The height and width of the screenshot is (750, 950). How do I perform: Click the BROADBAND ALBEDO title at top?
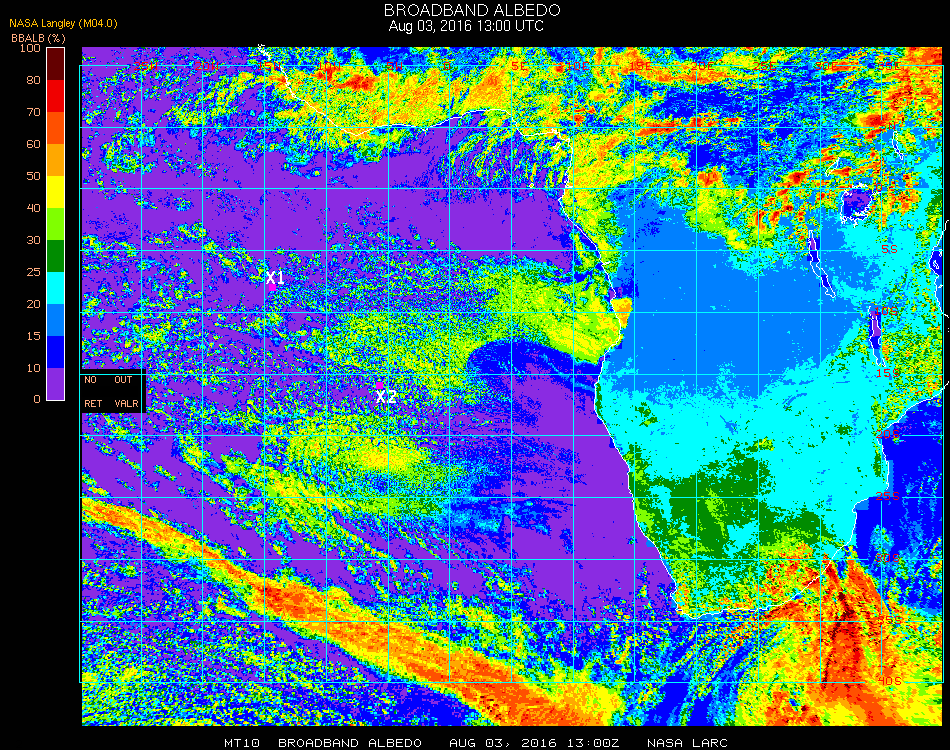(472, 10)
